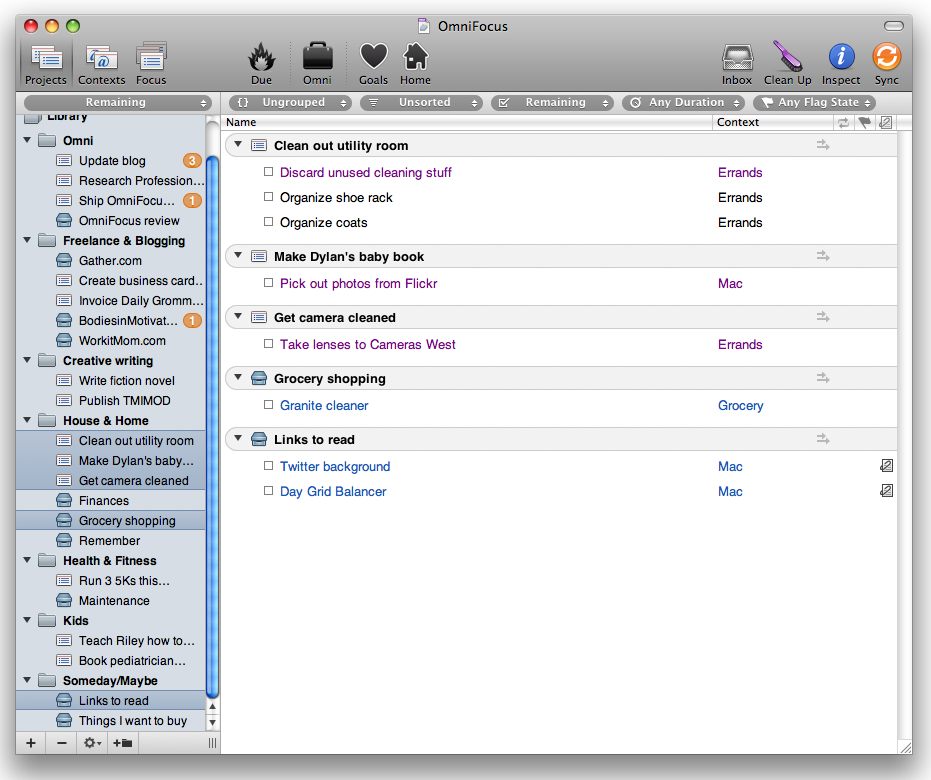Screen dimensions: 931x780
Task: Click the minus button to remove item
Action: (x=62, y=743)
